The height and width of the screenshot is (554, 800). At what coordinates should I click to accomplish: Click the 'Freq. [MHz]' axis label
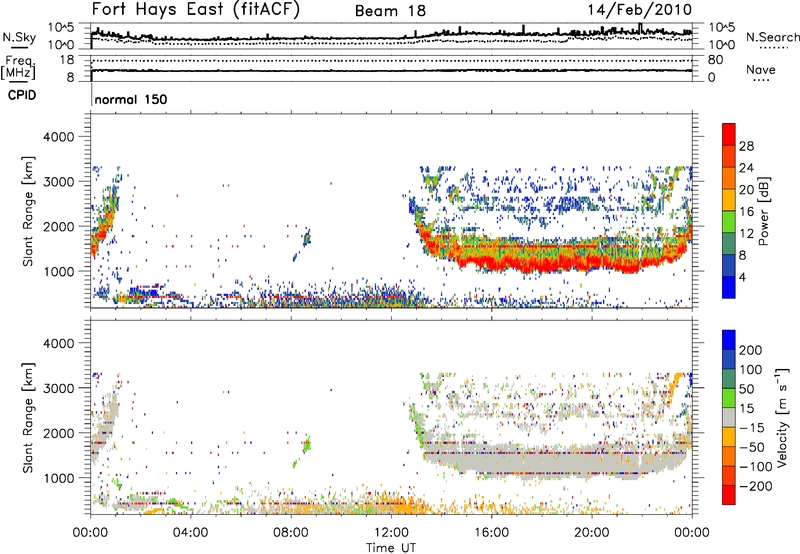click(18, 67)
